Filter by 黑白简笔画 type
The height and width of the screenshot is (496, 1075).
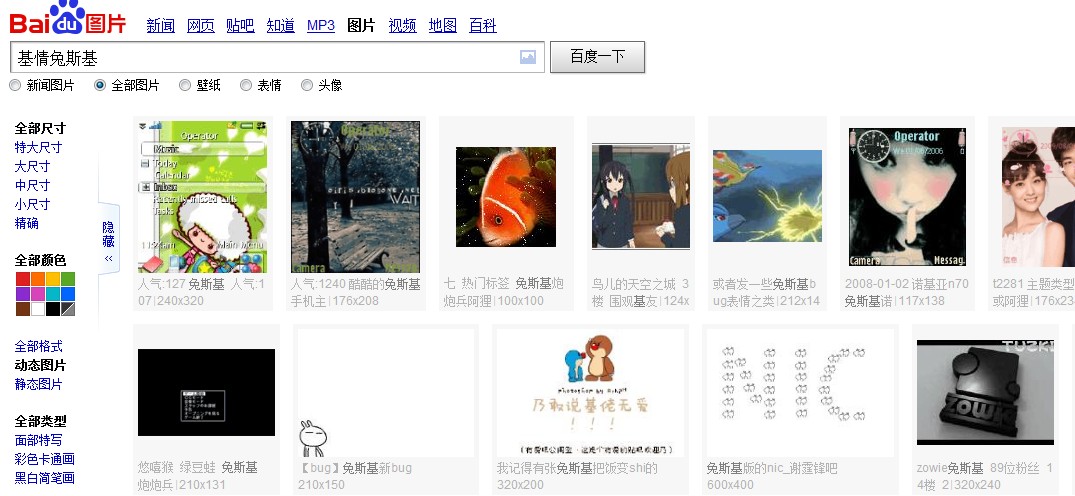[45, 478]
